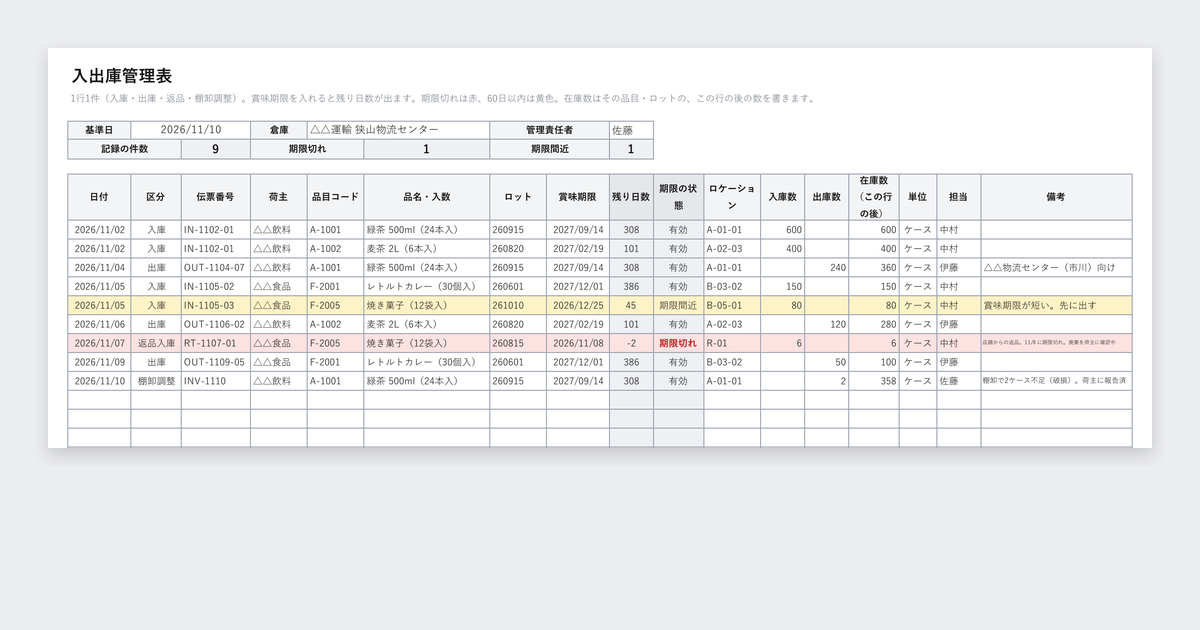Select slip number RT-1107-01
Viewport: 1200px width, 630px height.
click(x=215, y=344)
